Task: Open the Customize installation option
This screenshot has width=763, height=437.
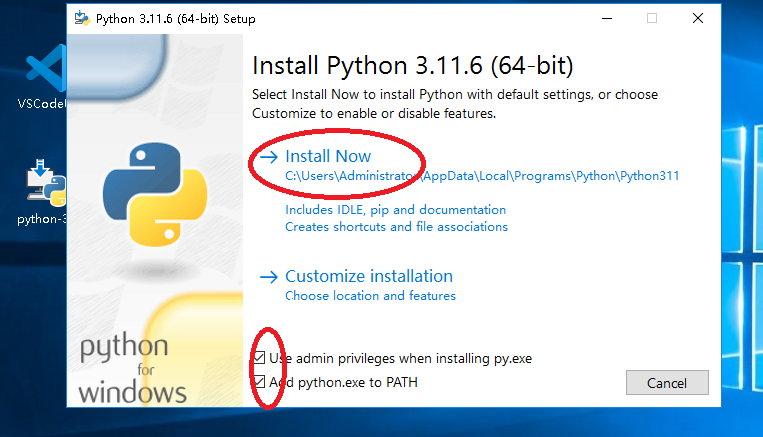Action: [x=369, y=276]
